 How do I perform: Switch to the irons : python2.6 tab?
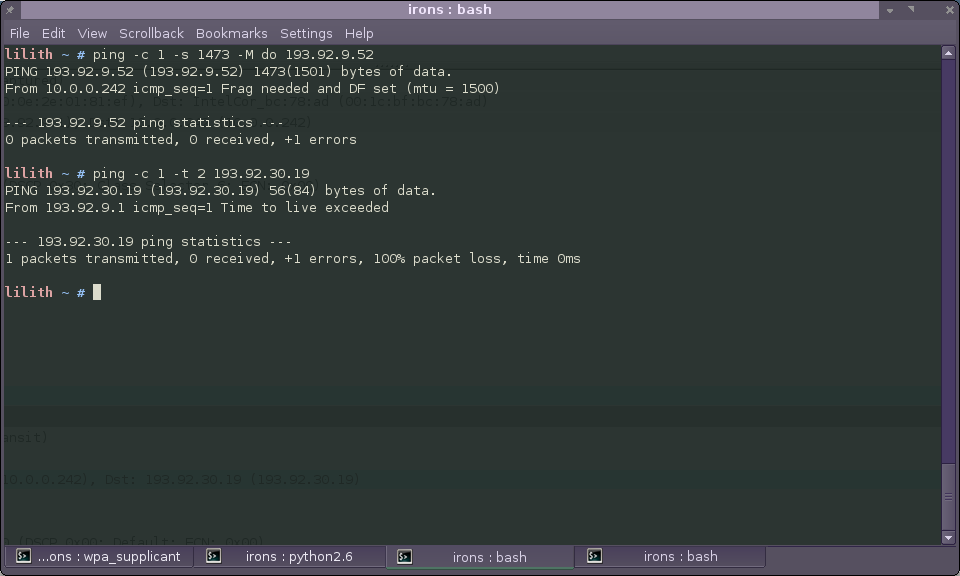click(290, 556)
